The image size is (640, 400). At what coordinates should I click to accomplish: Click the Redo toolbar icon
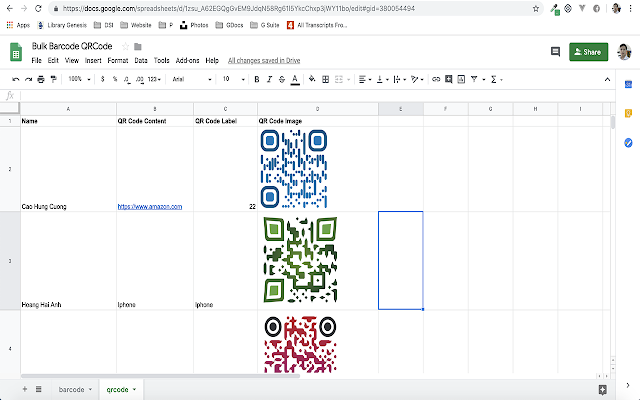pyautogui.click(x=28, y=79)
